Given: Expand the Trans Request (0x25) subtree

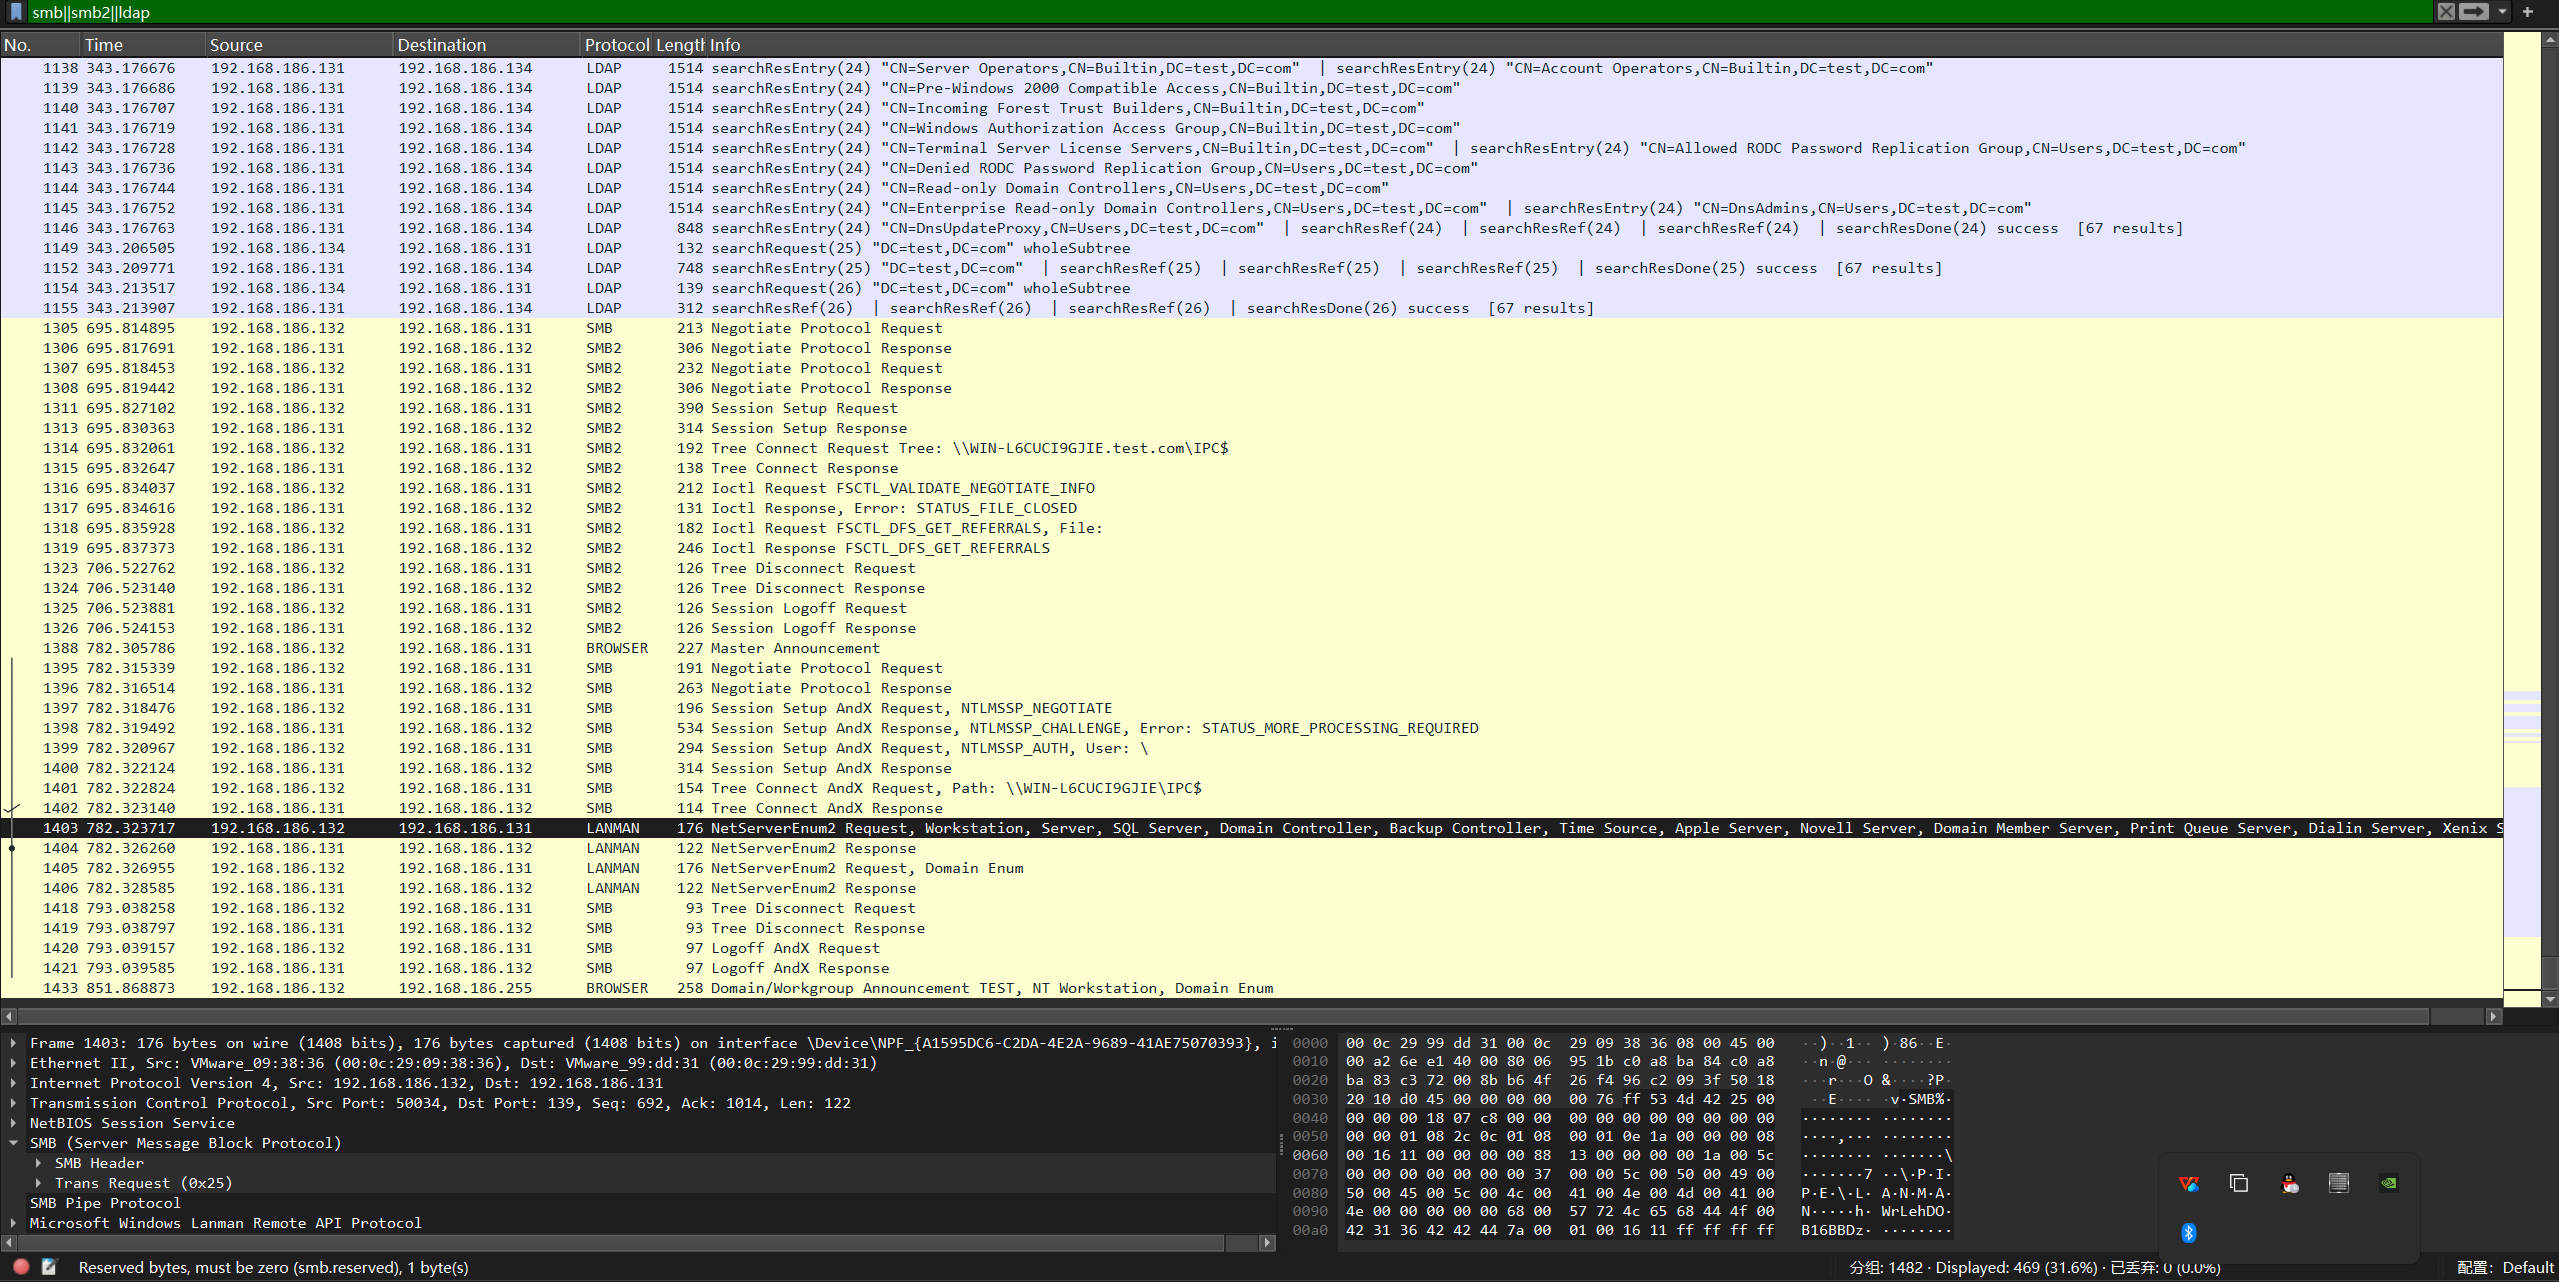Looking at the screenshot, I should [38, 1182].
